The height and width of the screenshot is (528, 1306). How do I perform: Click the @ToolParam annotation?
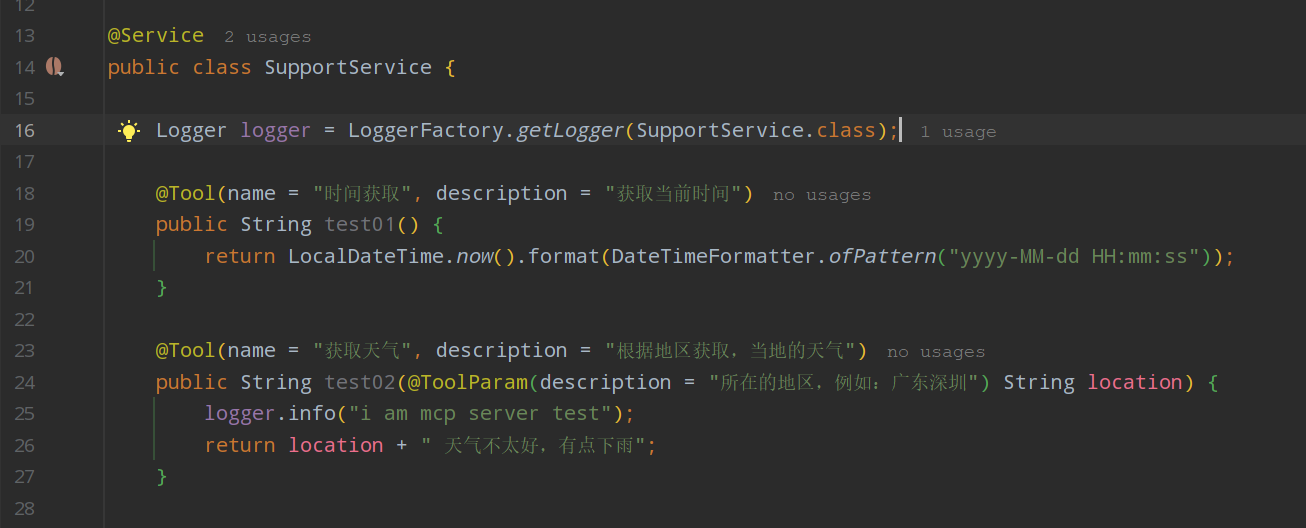[468, 382]
